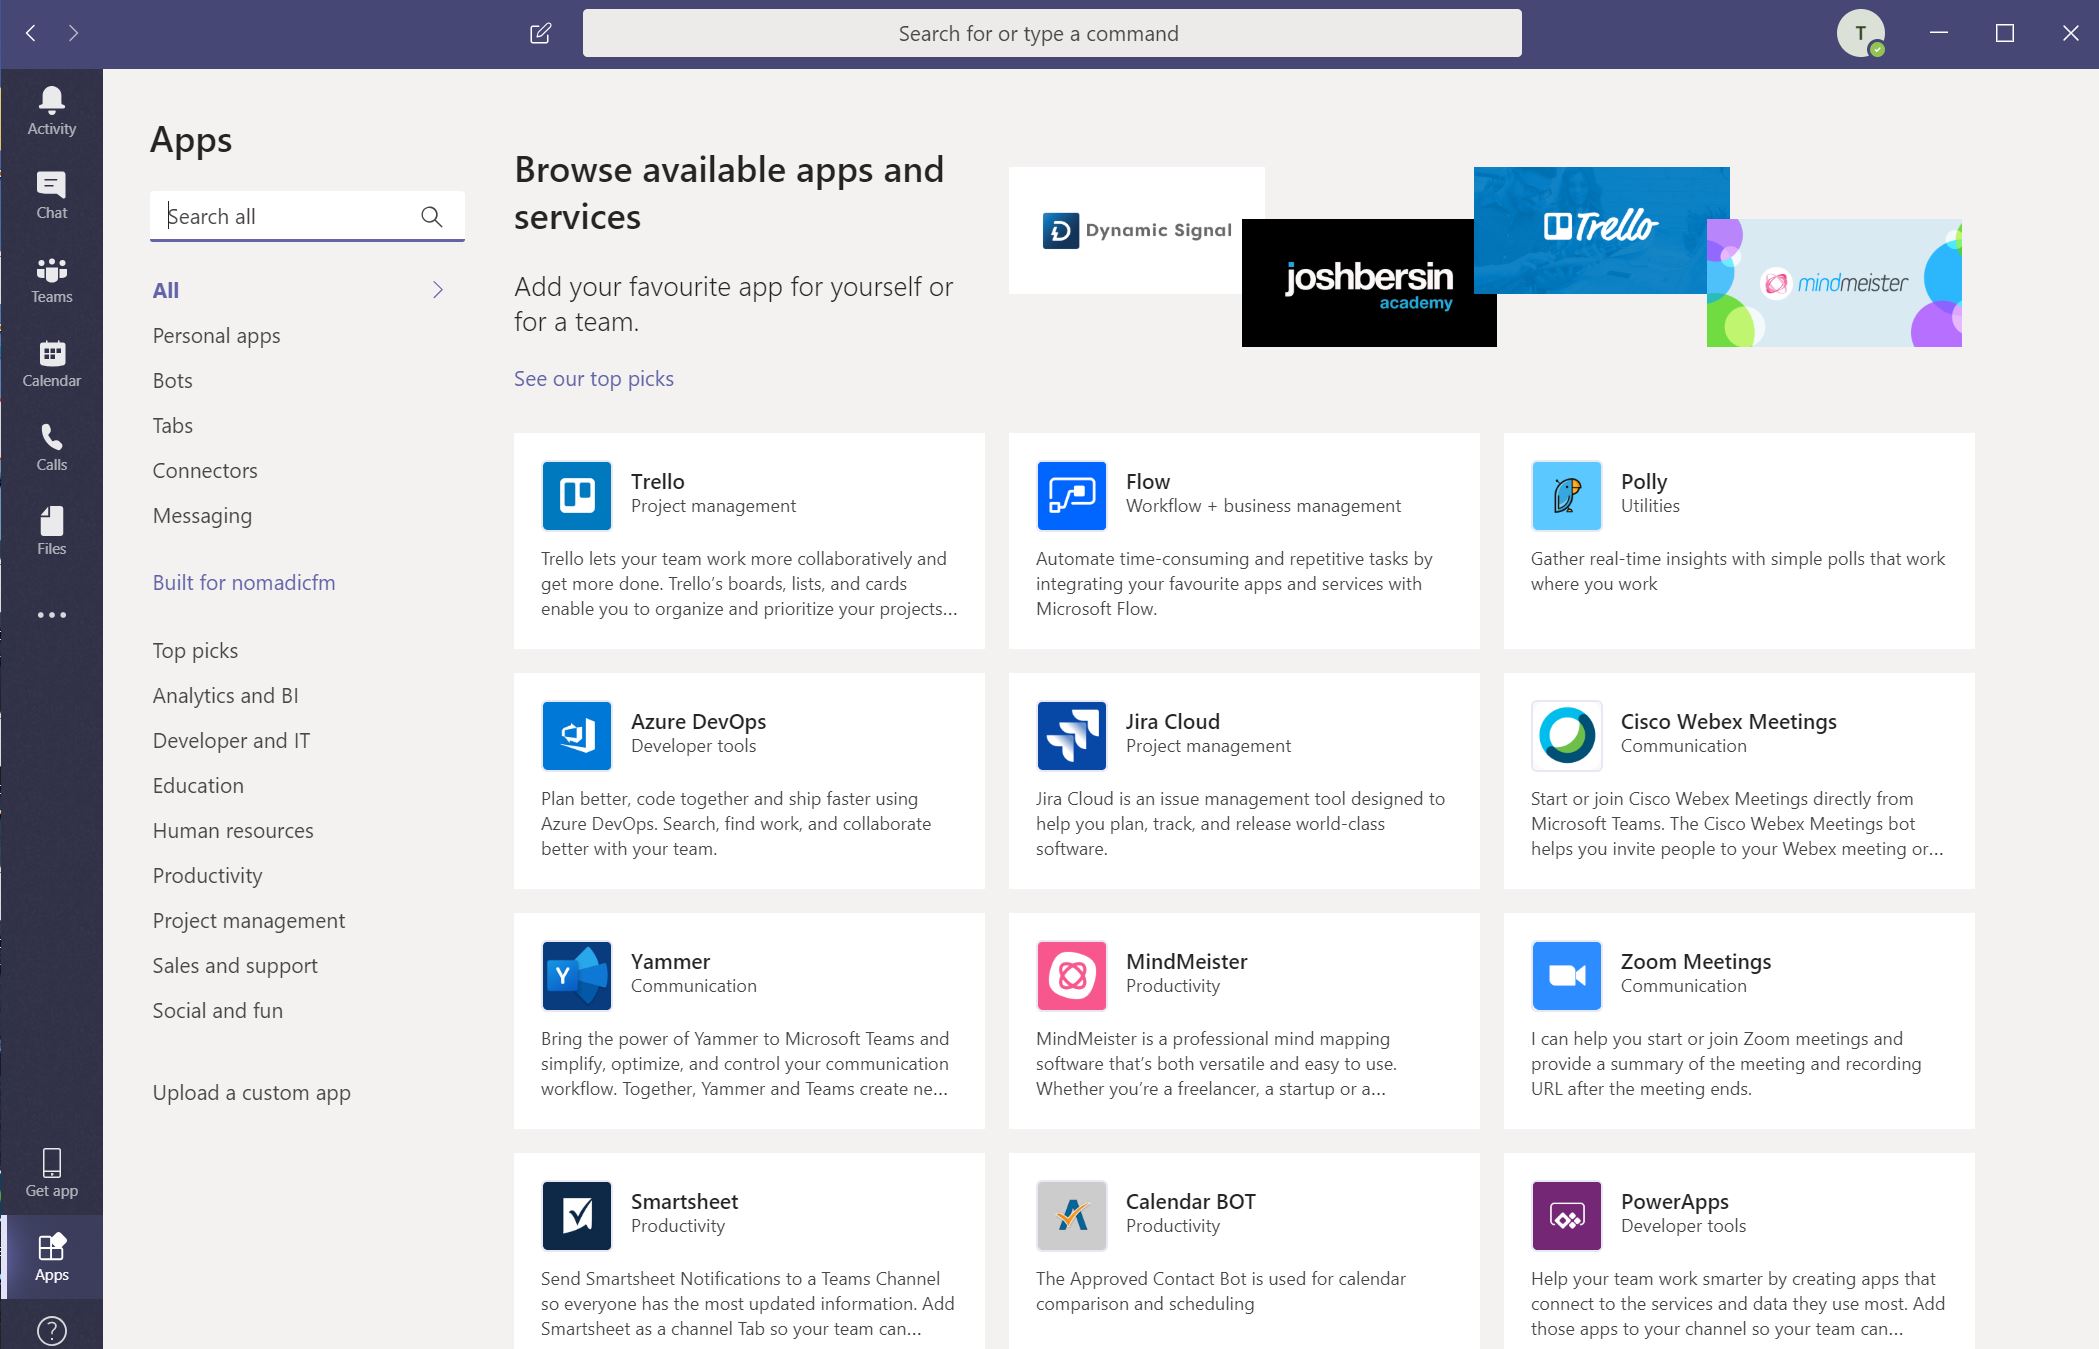Expand the more apps ellipsis

(x=51, y=615)
